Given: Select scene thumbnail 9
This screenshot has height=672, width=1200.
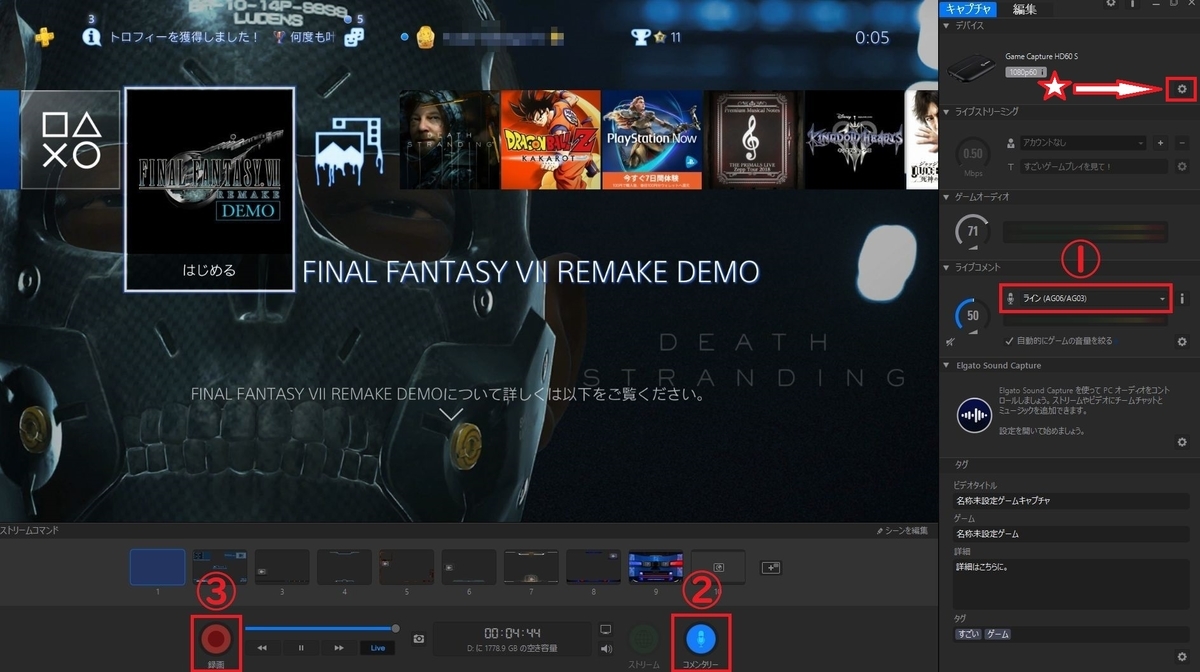Looking at the screenshot, I should [x=655, y=567].
